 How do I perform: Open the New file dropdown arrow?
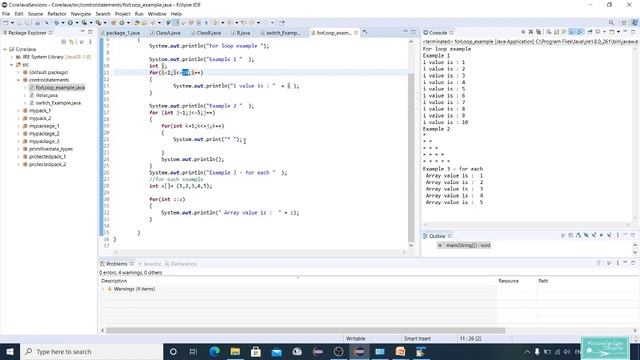point(12,23)
